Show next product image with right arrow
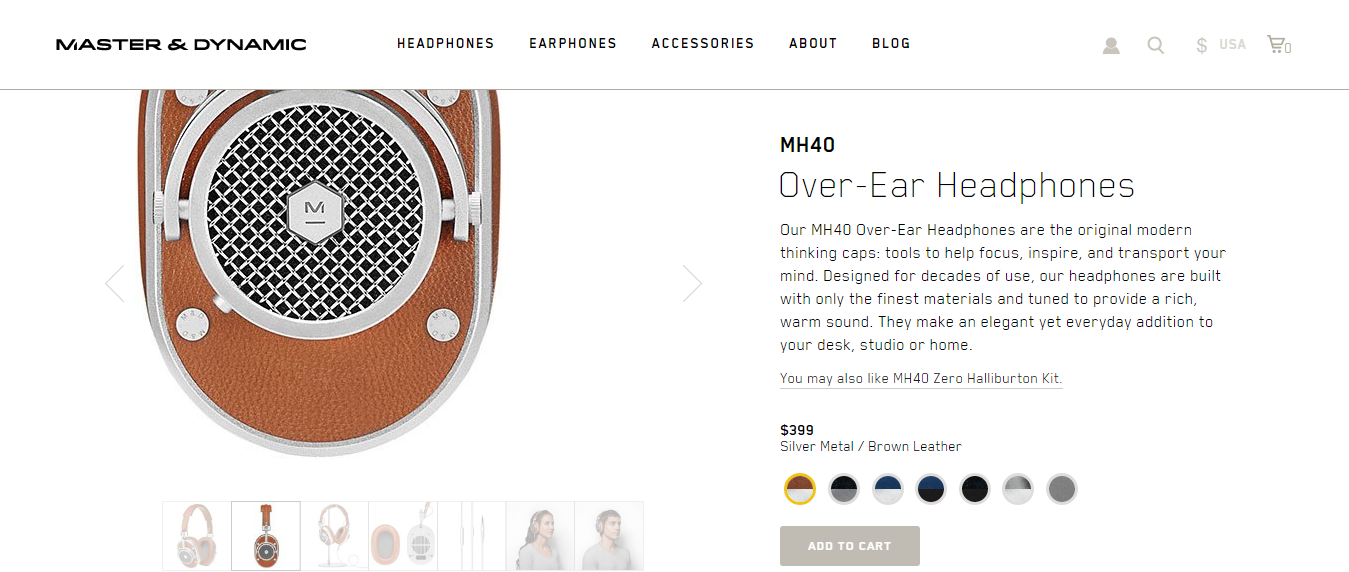 click(x=692, y=283)
